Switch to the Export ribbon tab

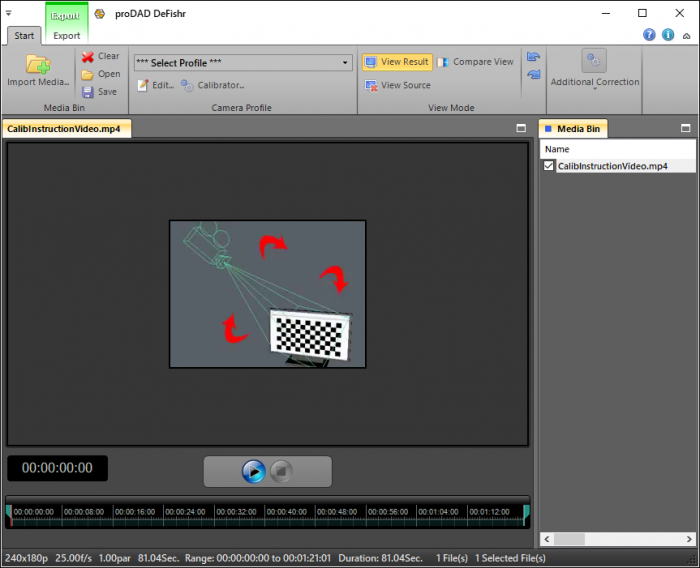(x=67, y=36)
